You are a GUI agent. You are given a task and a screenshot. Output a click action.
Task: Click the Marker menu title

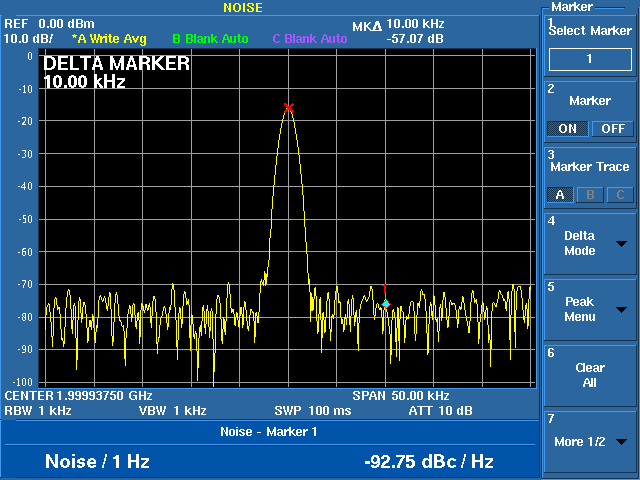[572, 7]
